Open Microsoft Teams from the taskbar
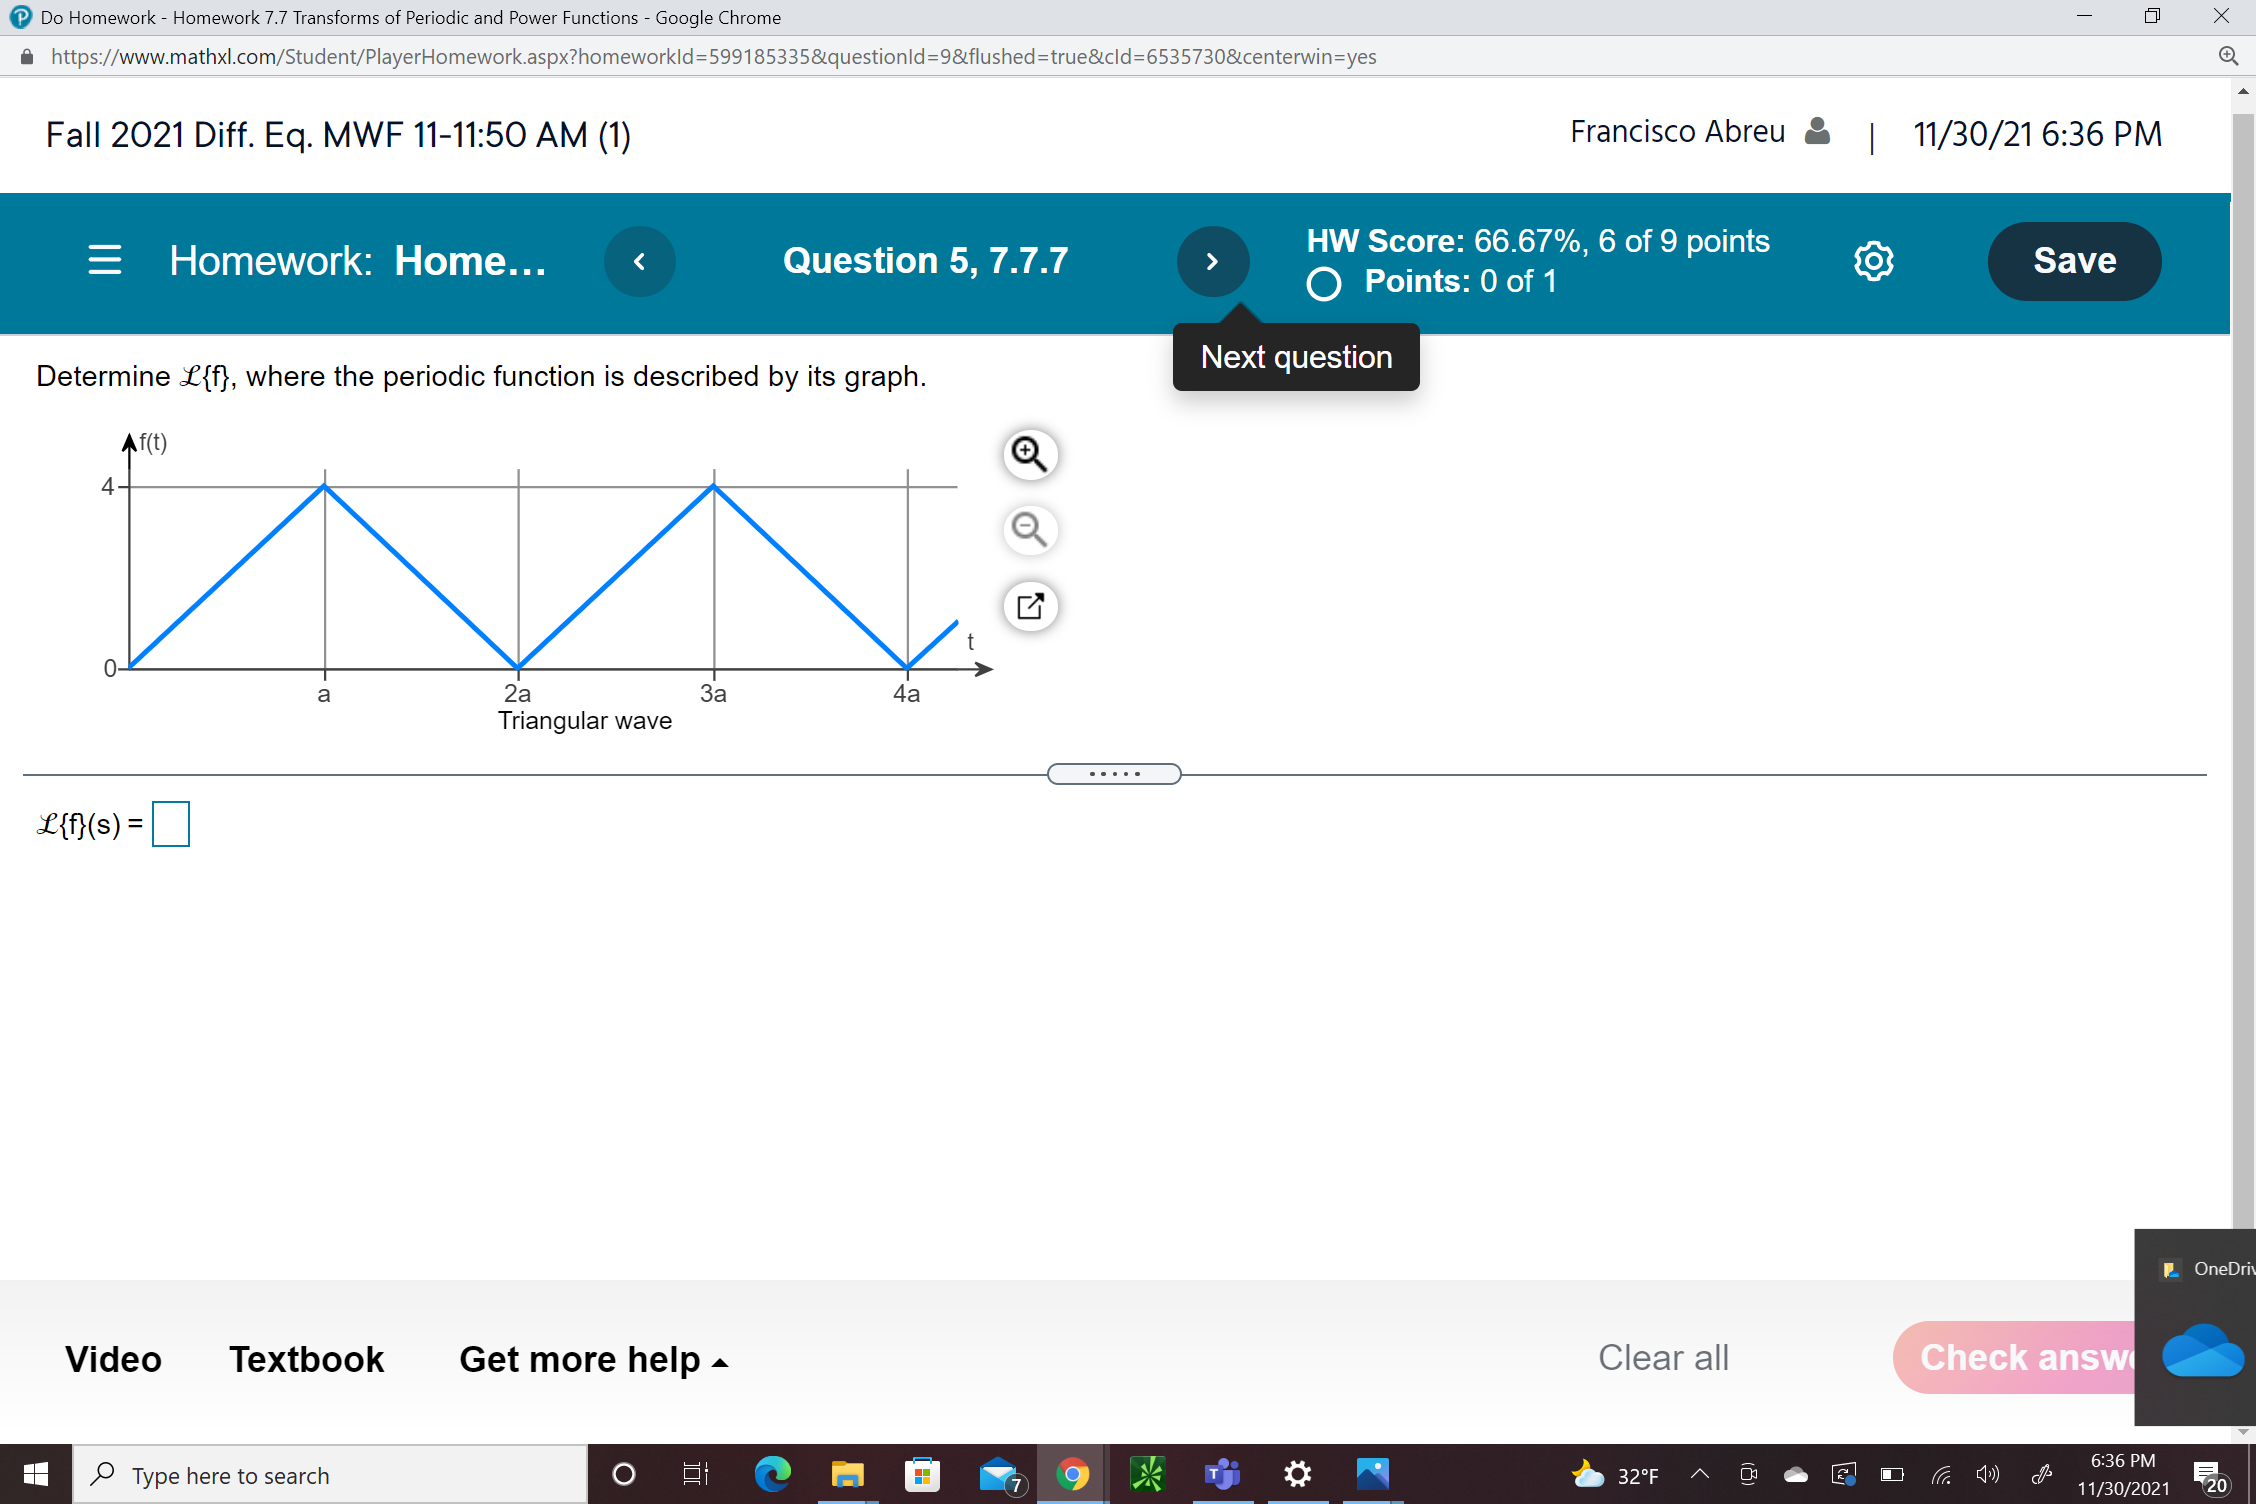This screenshot has width=2256, height=1504. [x=1222, y=1474]
